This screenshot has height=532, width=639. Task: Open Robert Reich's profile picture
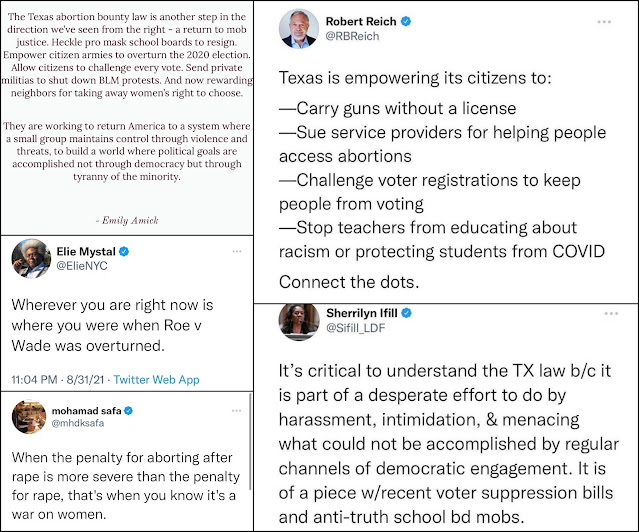coord(299,29)
